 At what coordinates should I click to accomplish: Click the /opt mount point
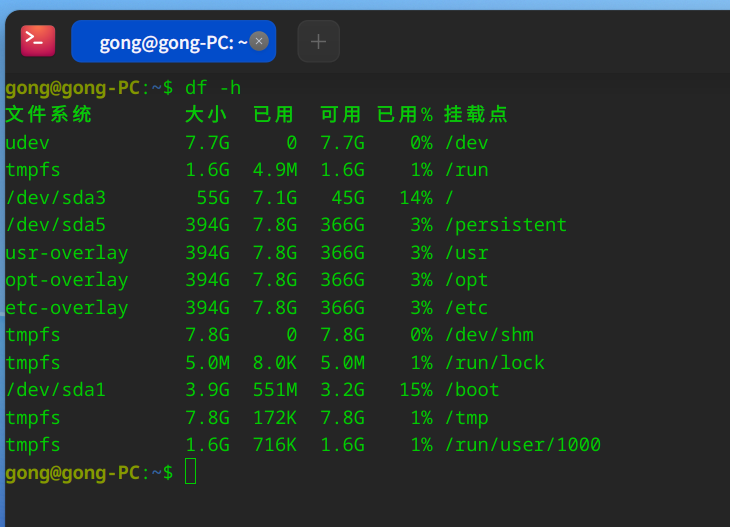(x=467, y=281)
